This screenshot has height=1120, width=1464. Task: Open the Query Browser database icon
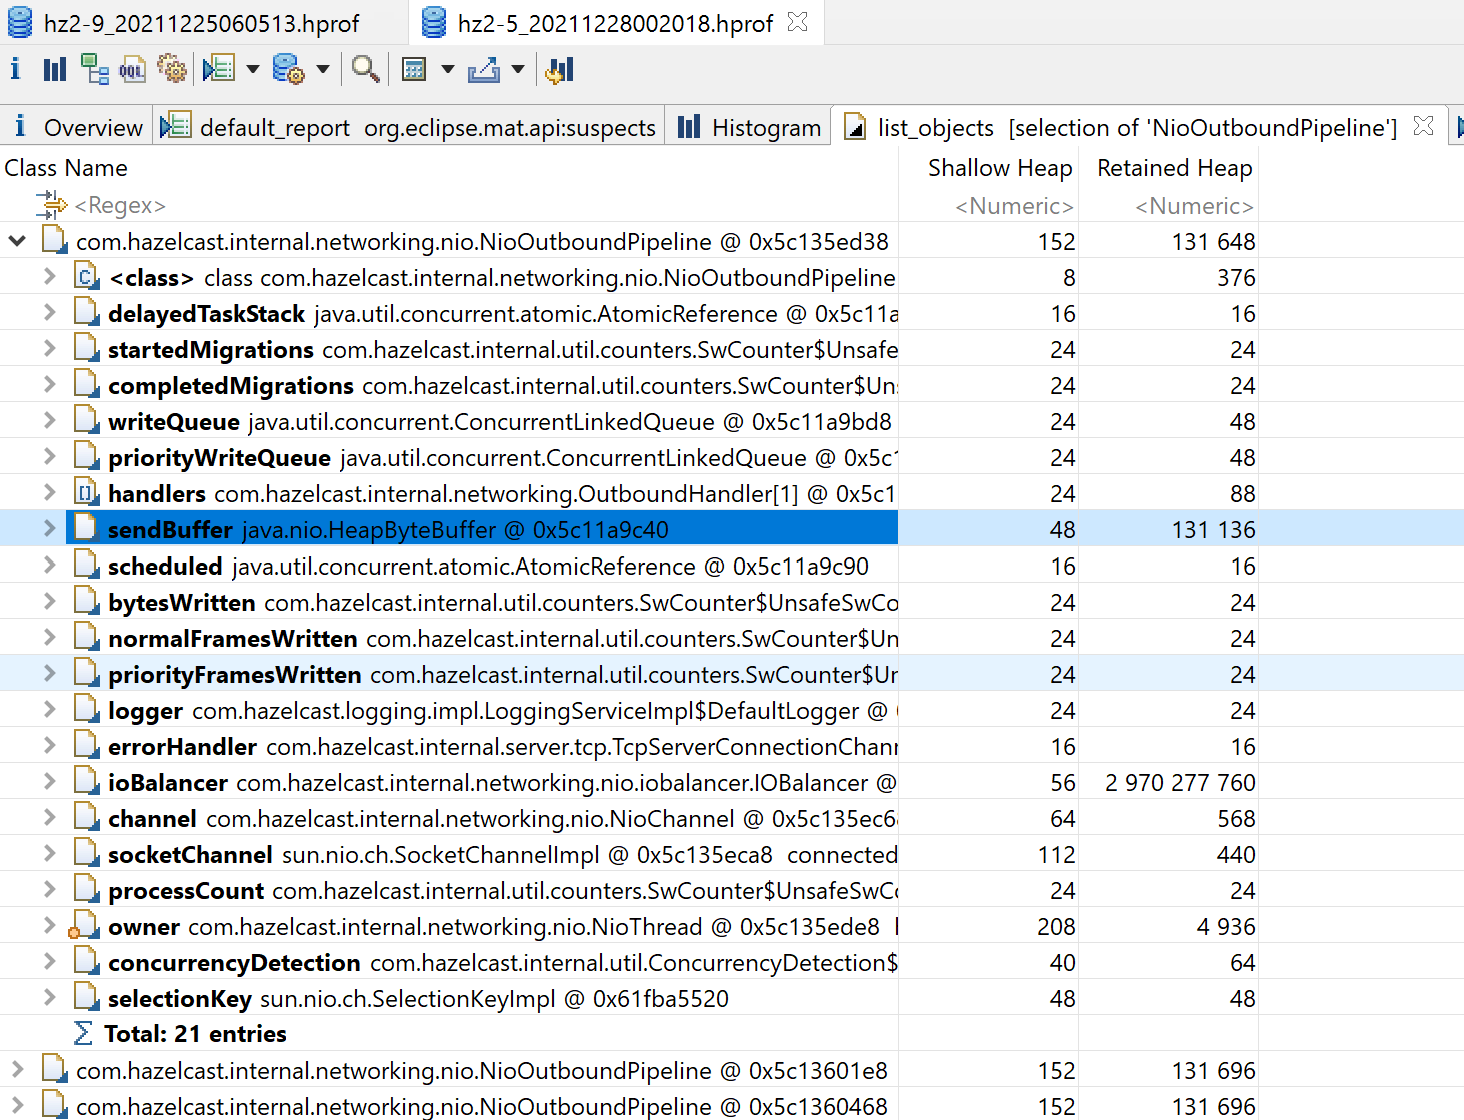pyautogui.click(x=288, y=68)
